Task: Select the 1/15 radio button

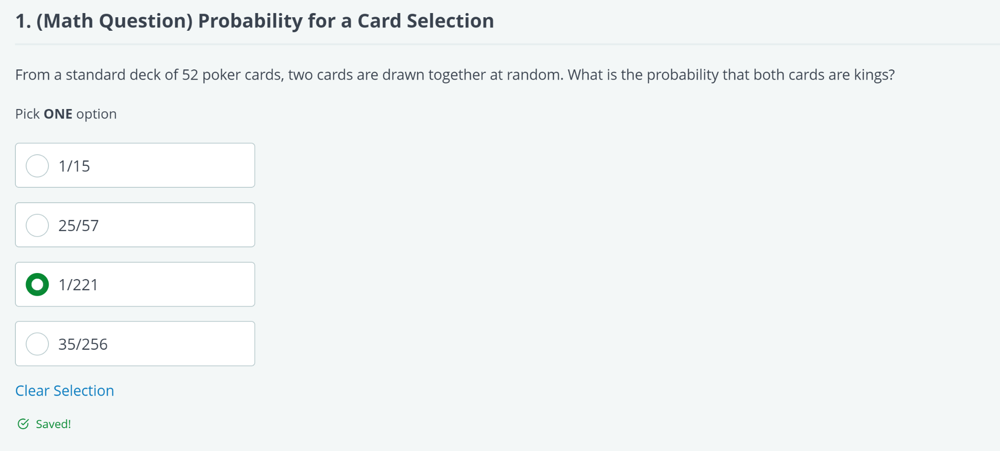Action: [37, 166]
